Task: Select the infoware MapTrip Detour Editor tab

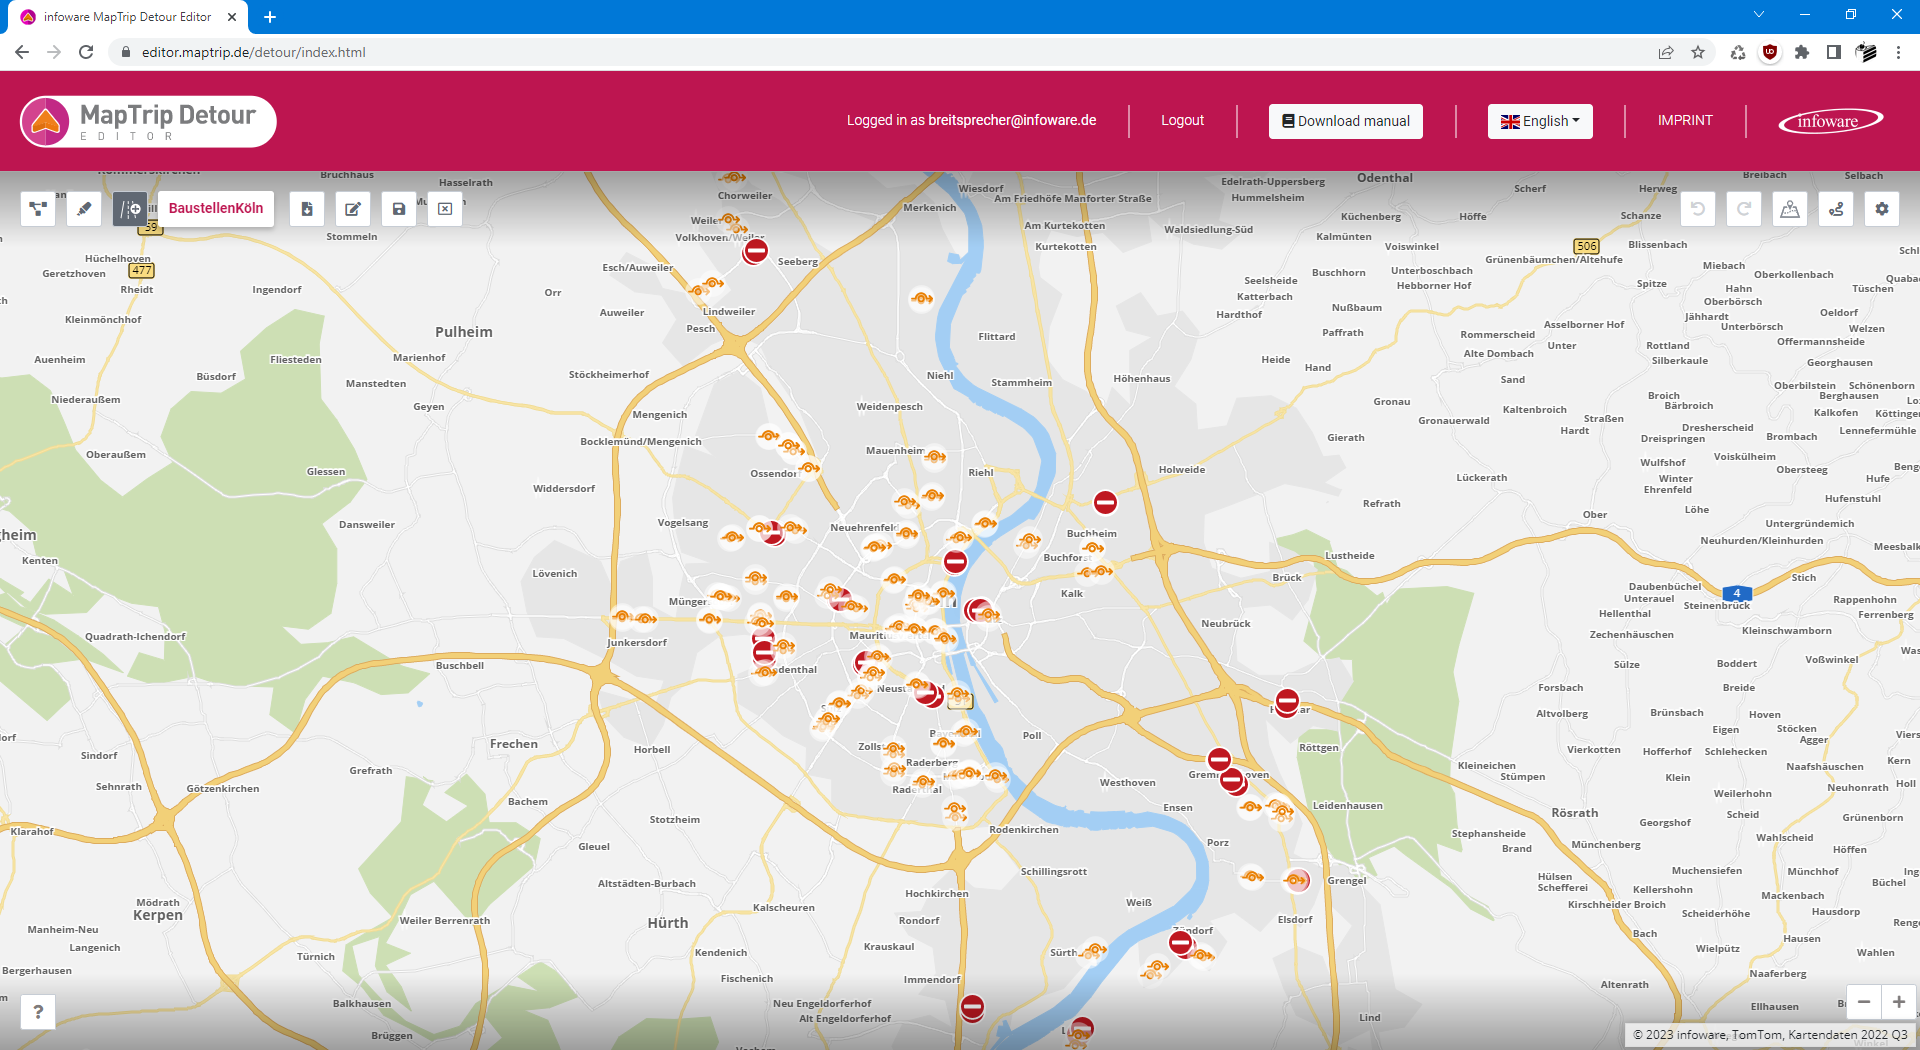Action: 128,17
